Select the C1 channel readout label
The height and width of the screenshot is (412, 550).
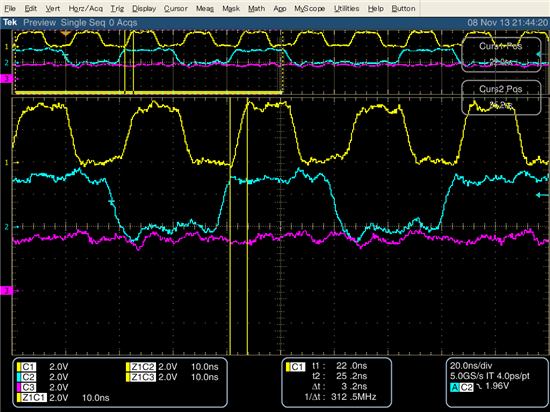(27, 367)
